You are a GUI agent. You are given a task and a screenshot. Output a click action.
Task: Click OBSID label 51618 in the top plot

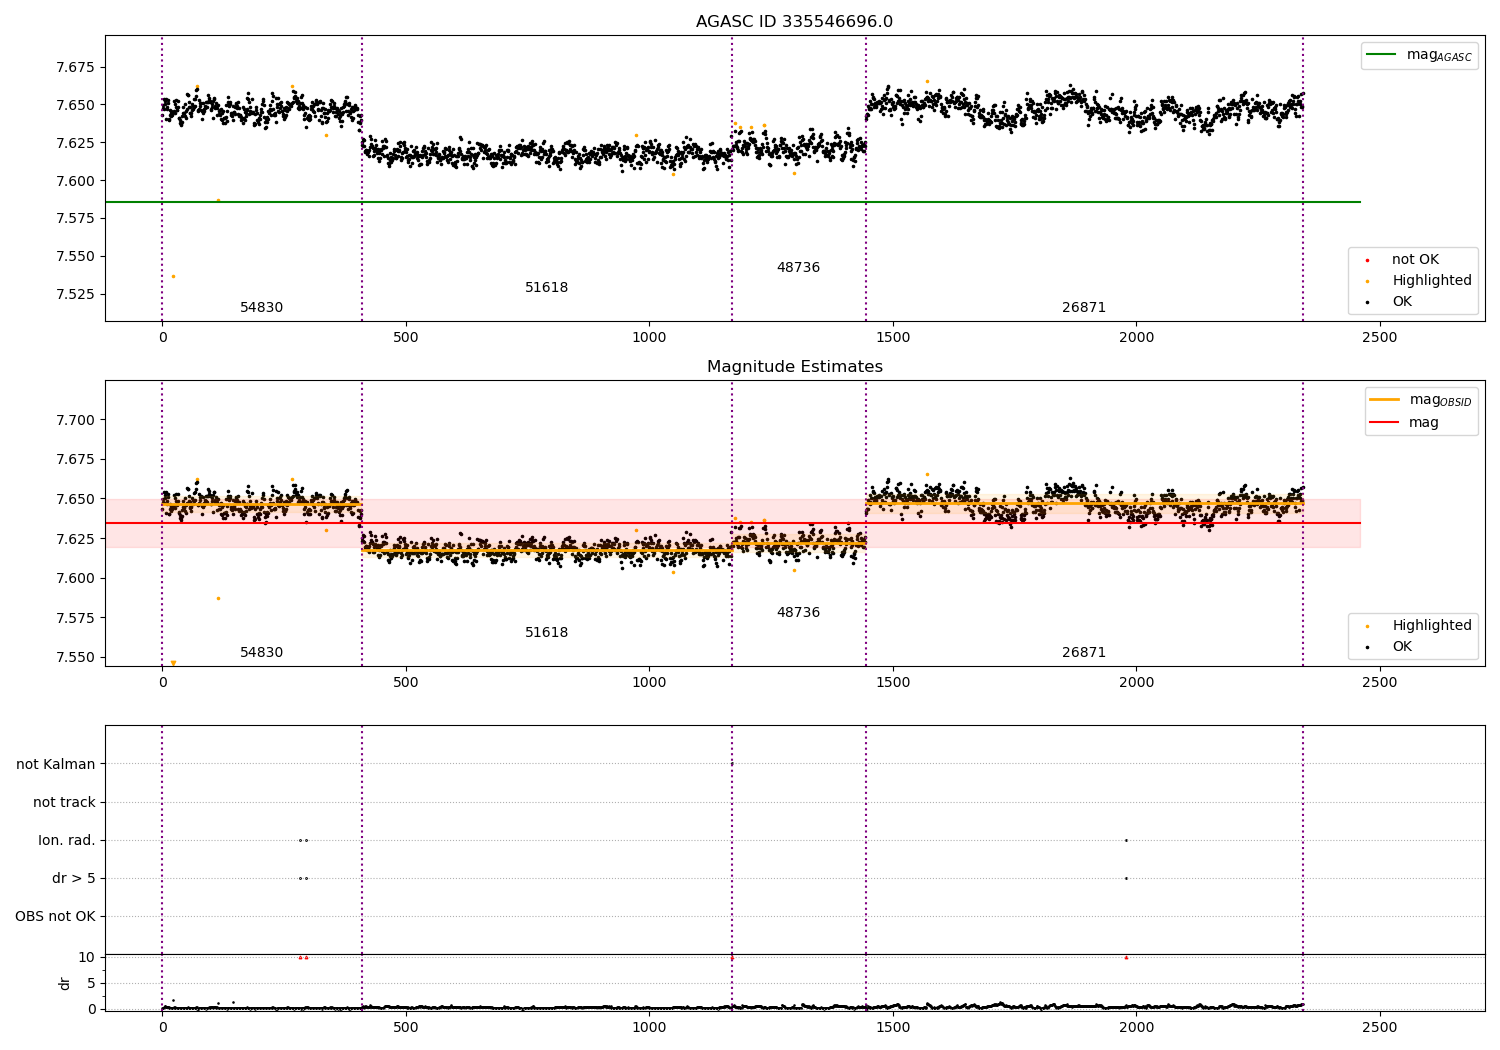tap(546, 288)
